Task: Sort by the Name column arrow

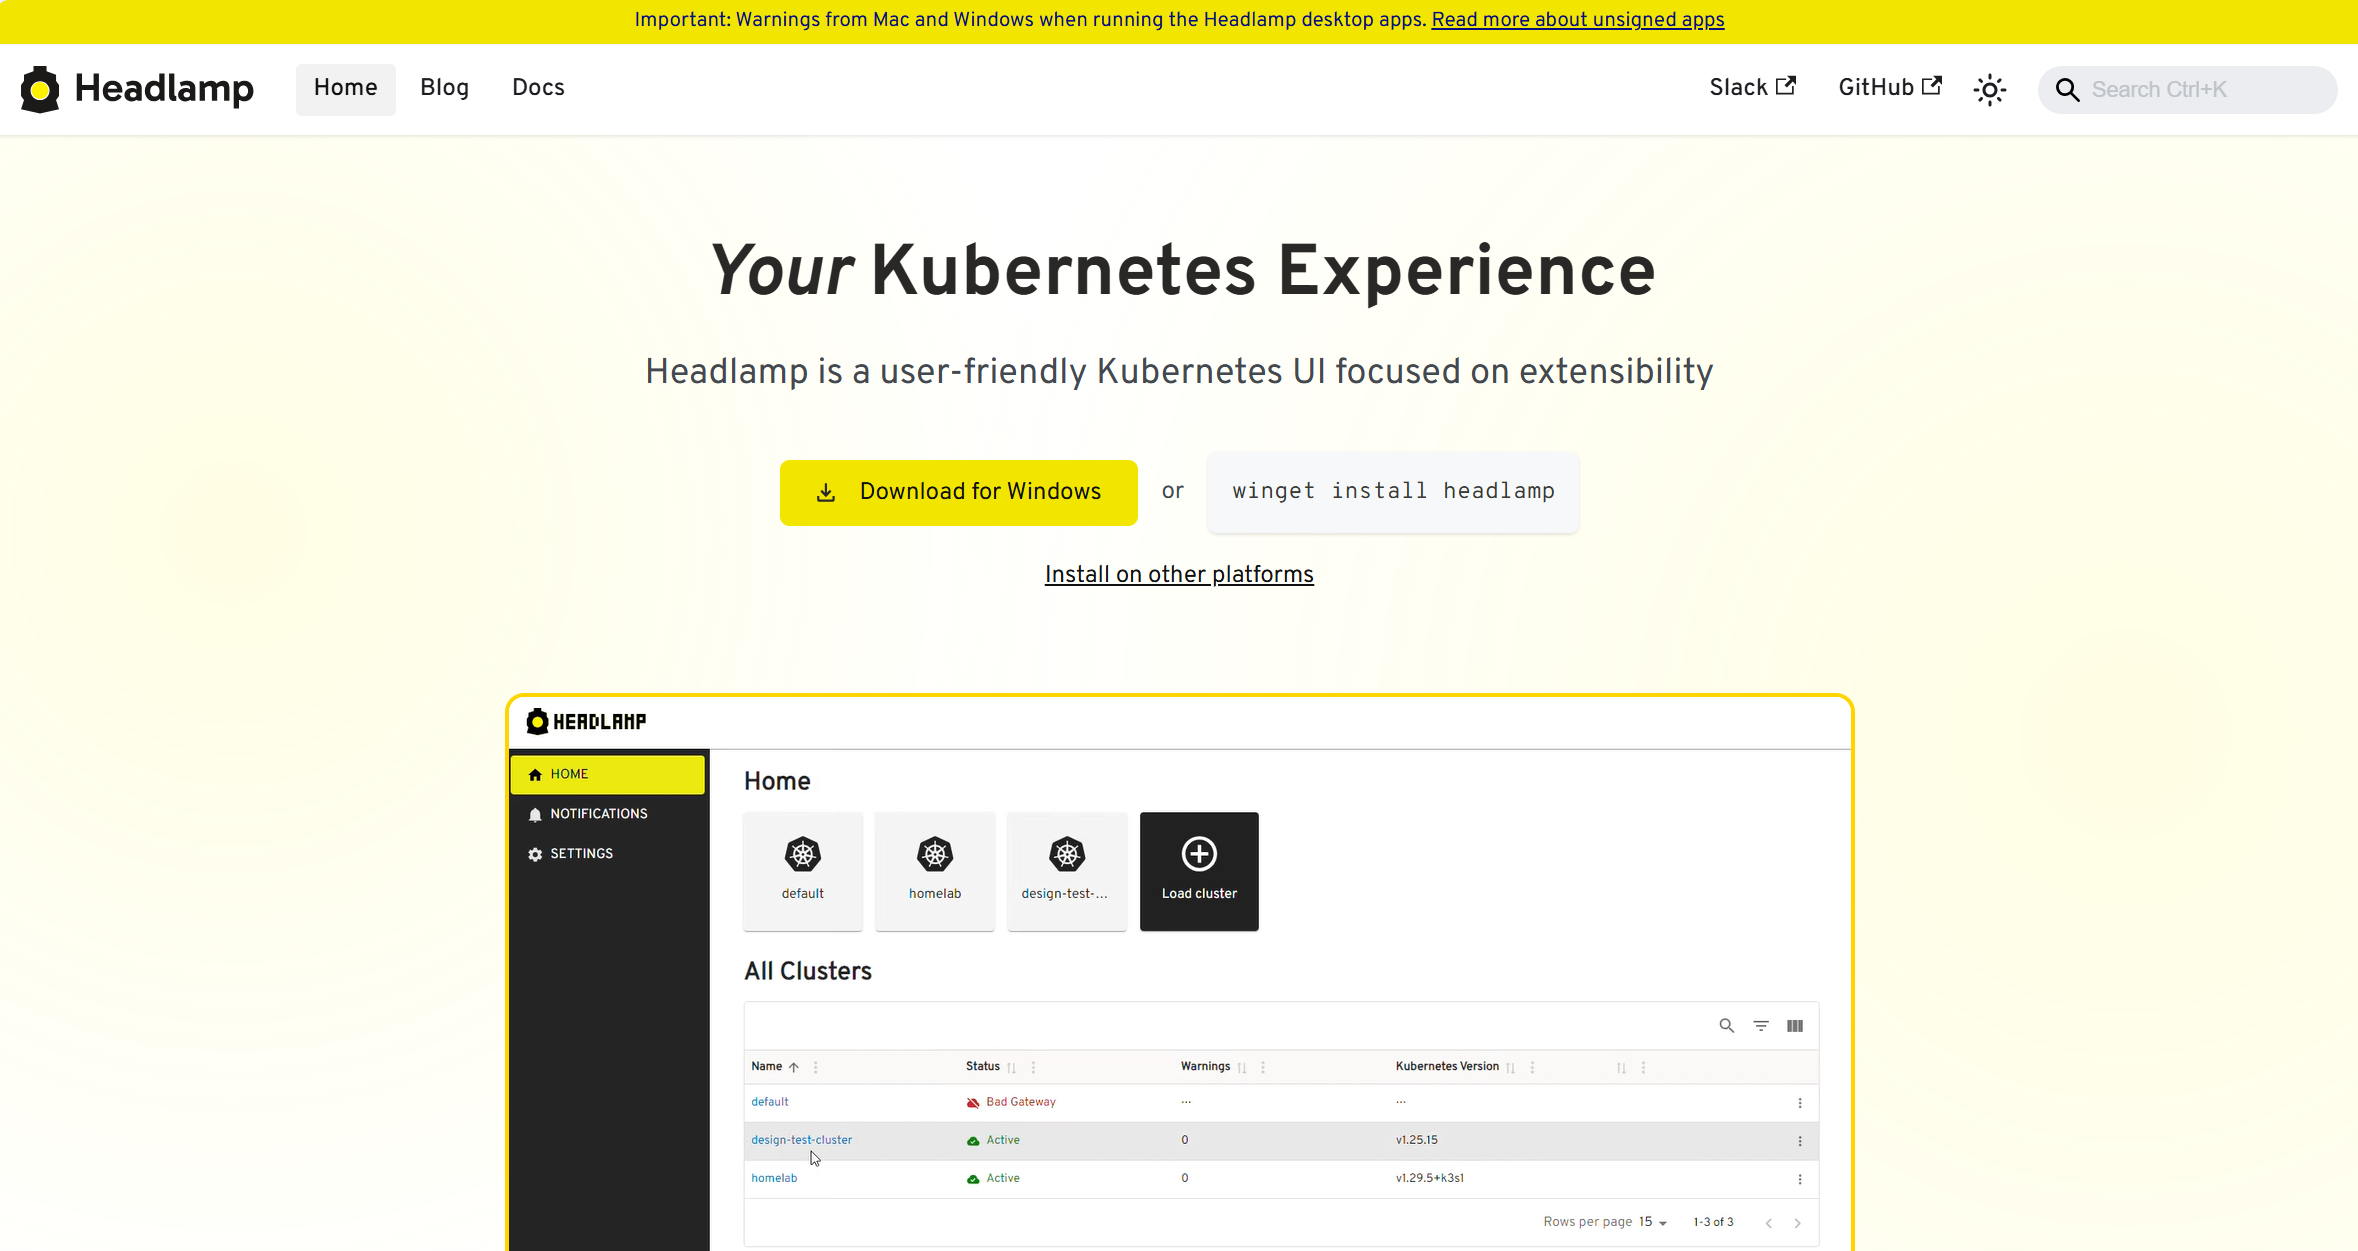Action: 794,1068
